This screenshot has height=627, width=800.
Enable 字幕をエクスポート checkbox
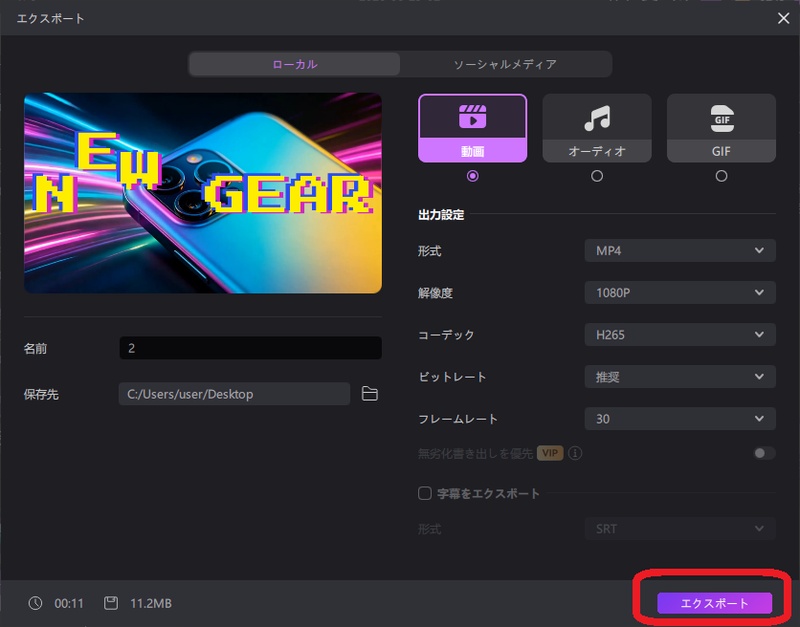[424, 493]
